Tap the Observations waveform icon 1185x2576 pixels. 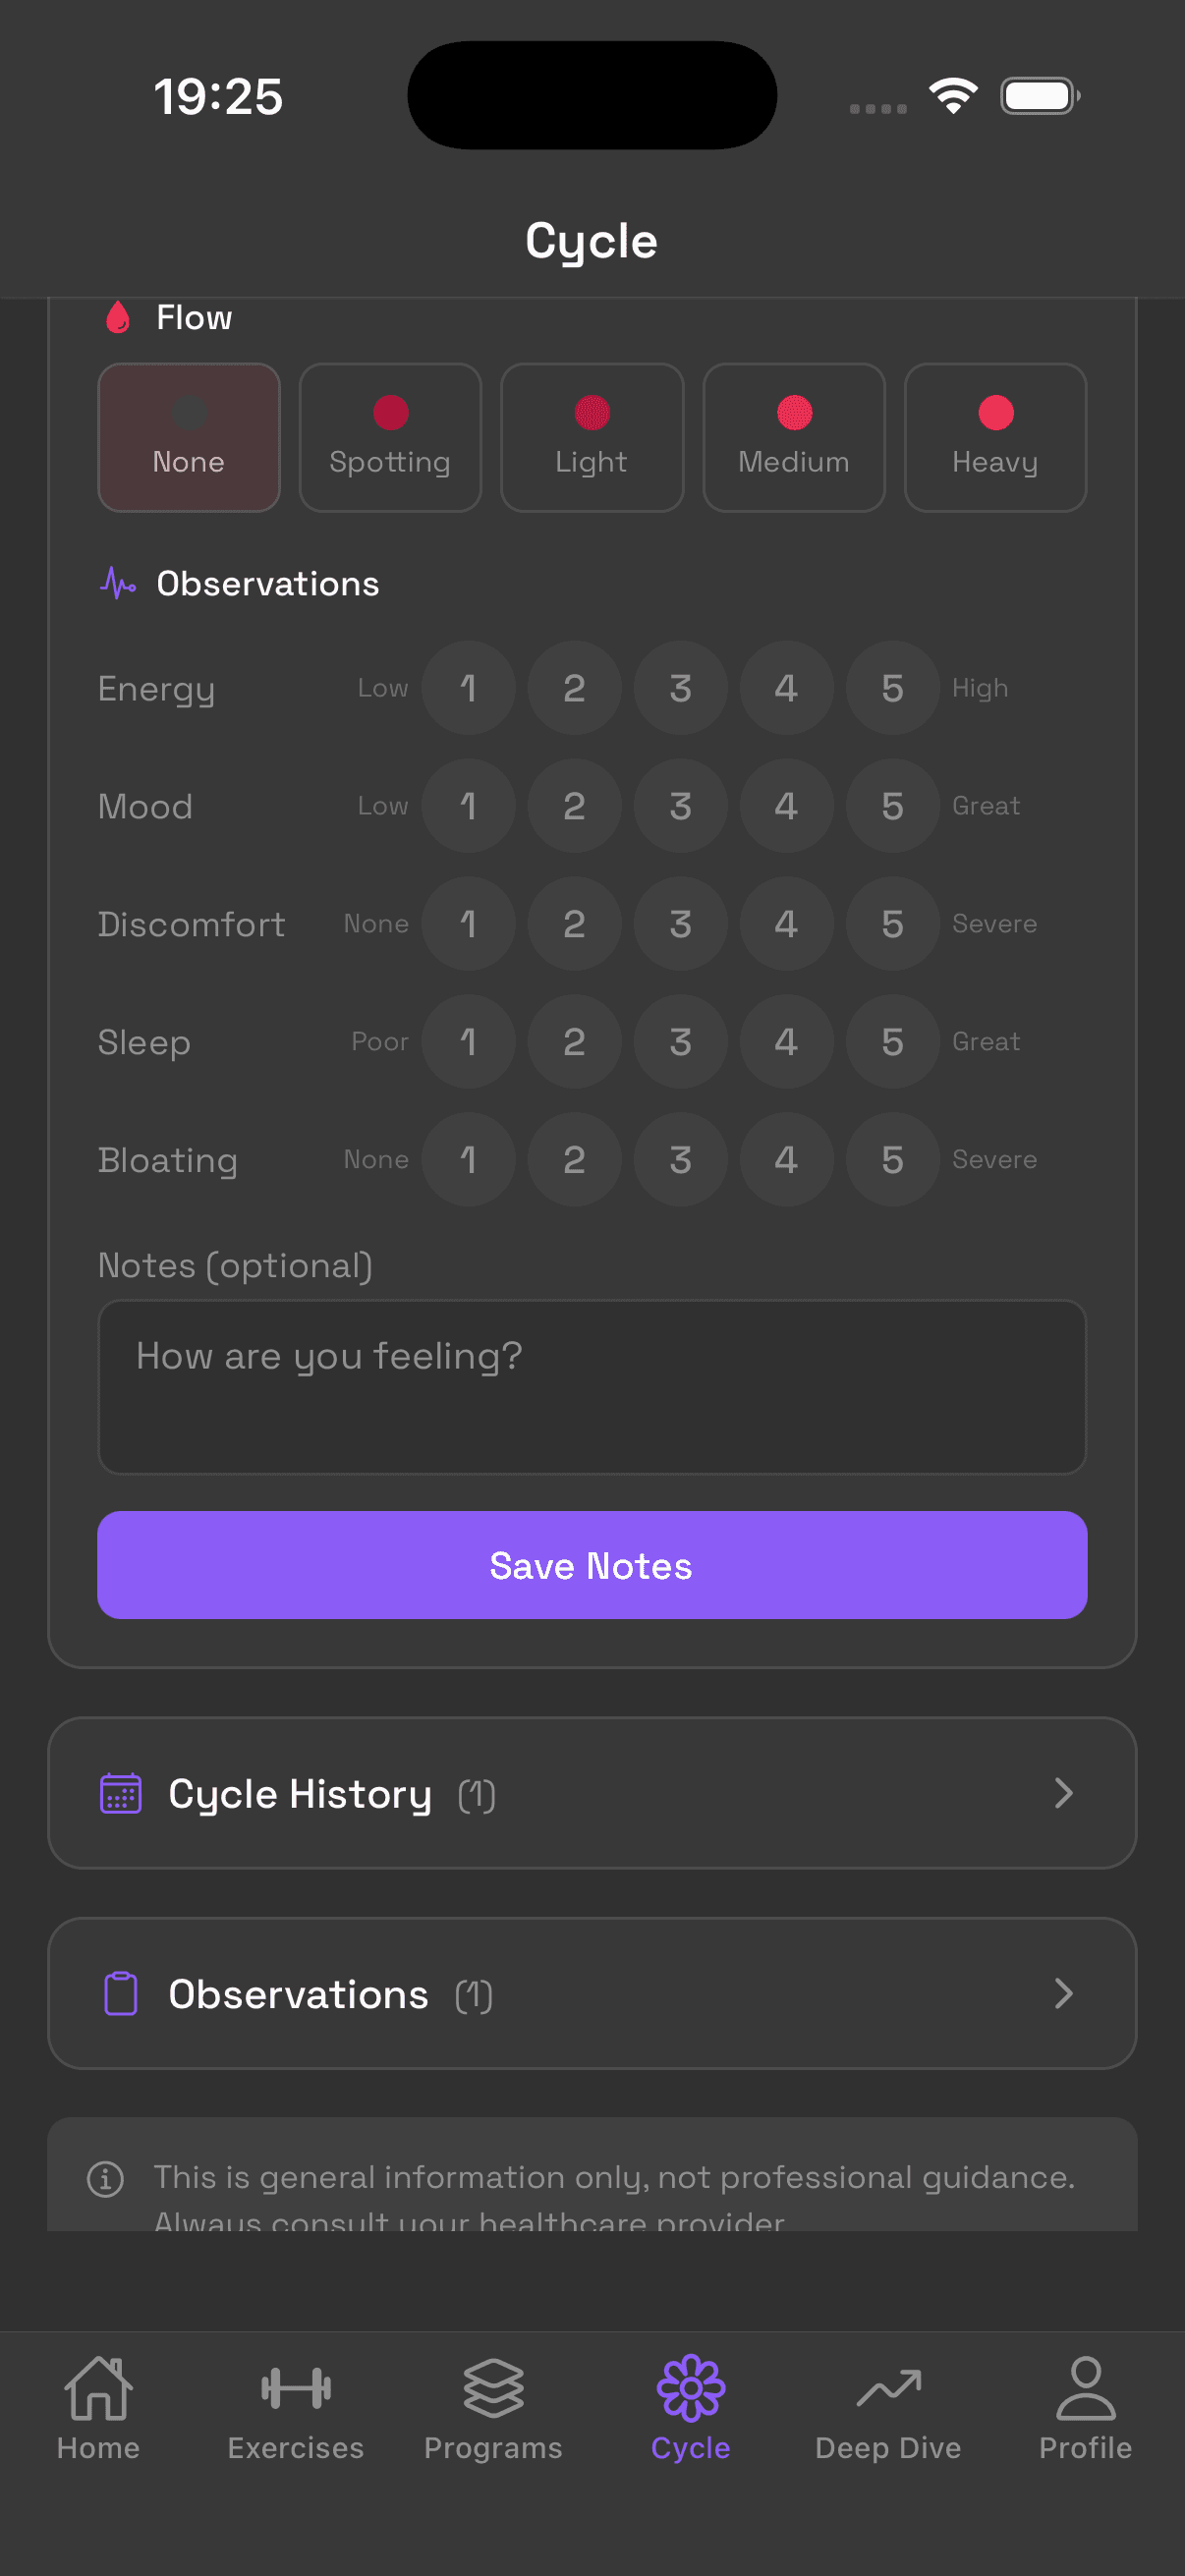click(119, 583)
